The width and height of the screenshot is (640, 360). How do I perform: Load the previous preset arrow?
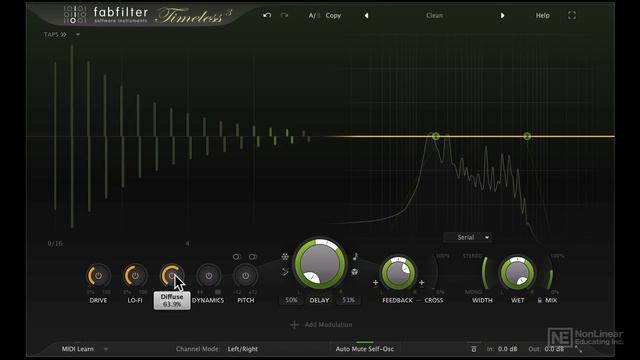tap(366, 16)
